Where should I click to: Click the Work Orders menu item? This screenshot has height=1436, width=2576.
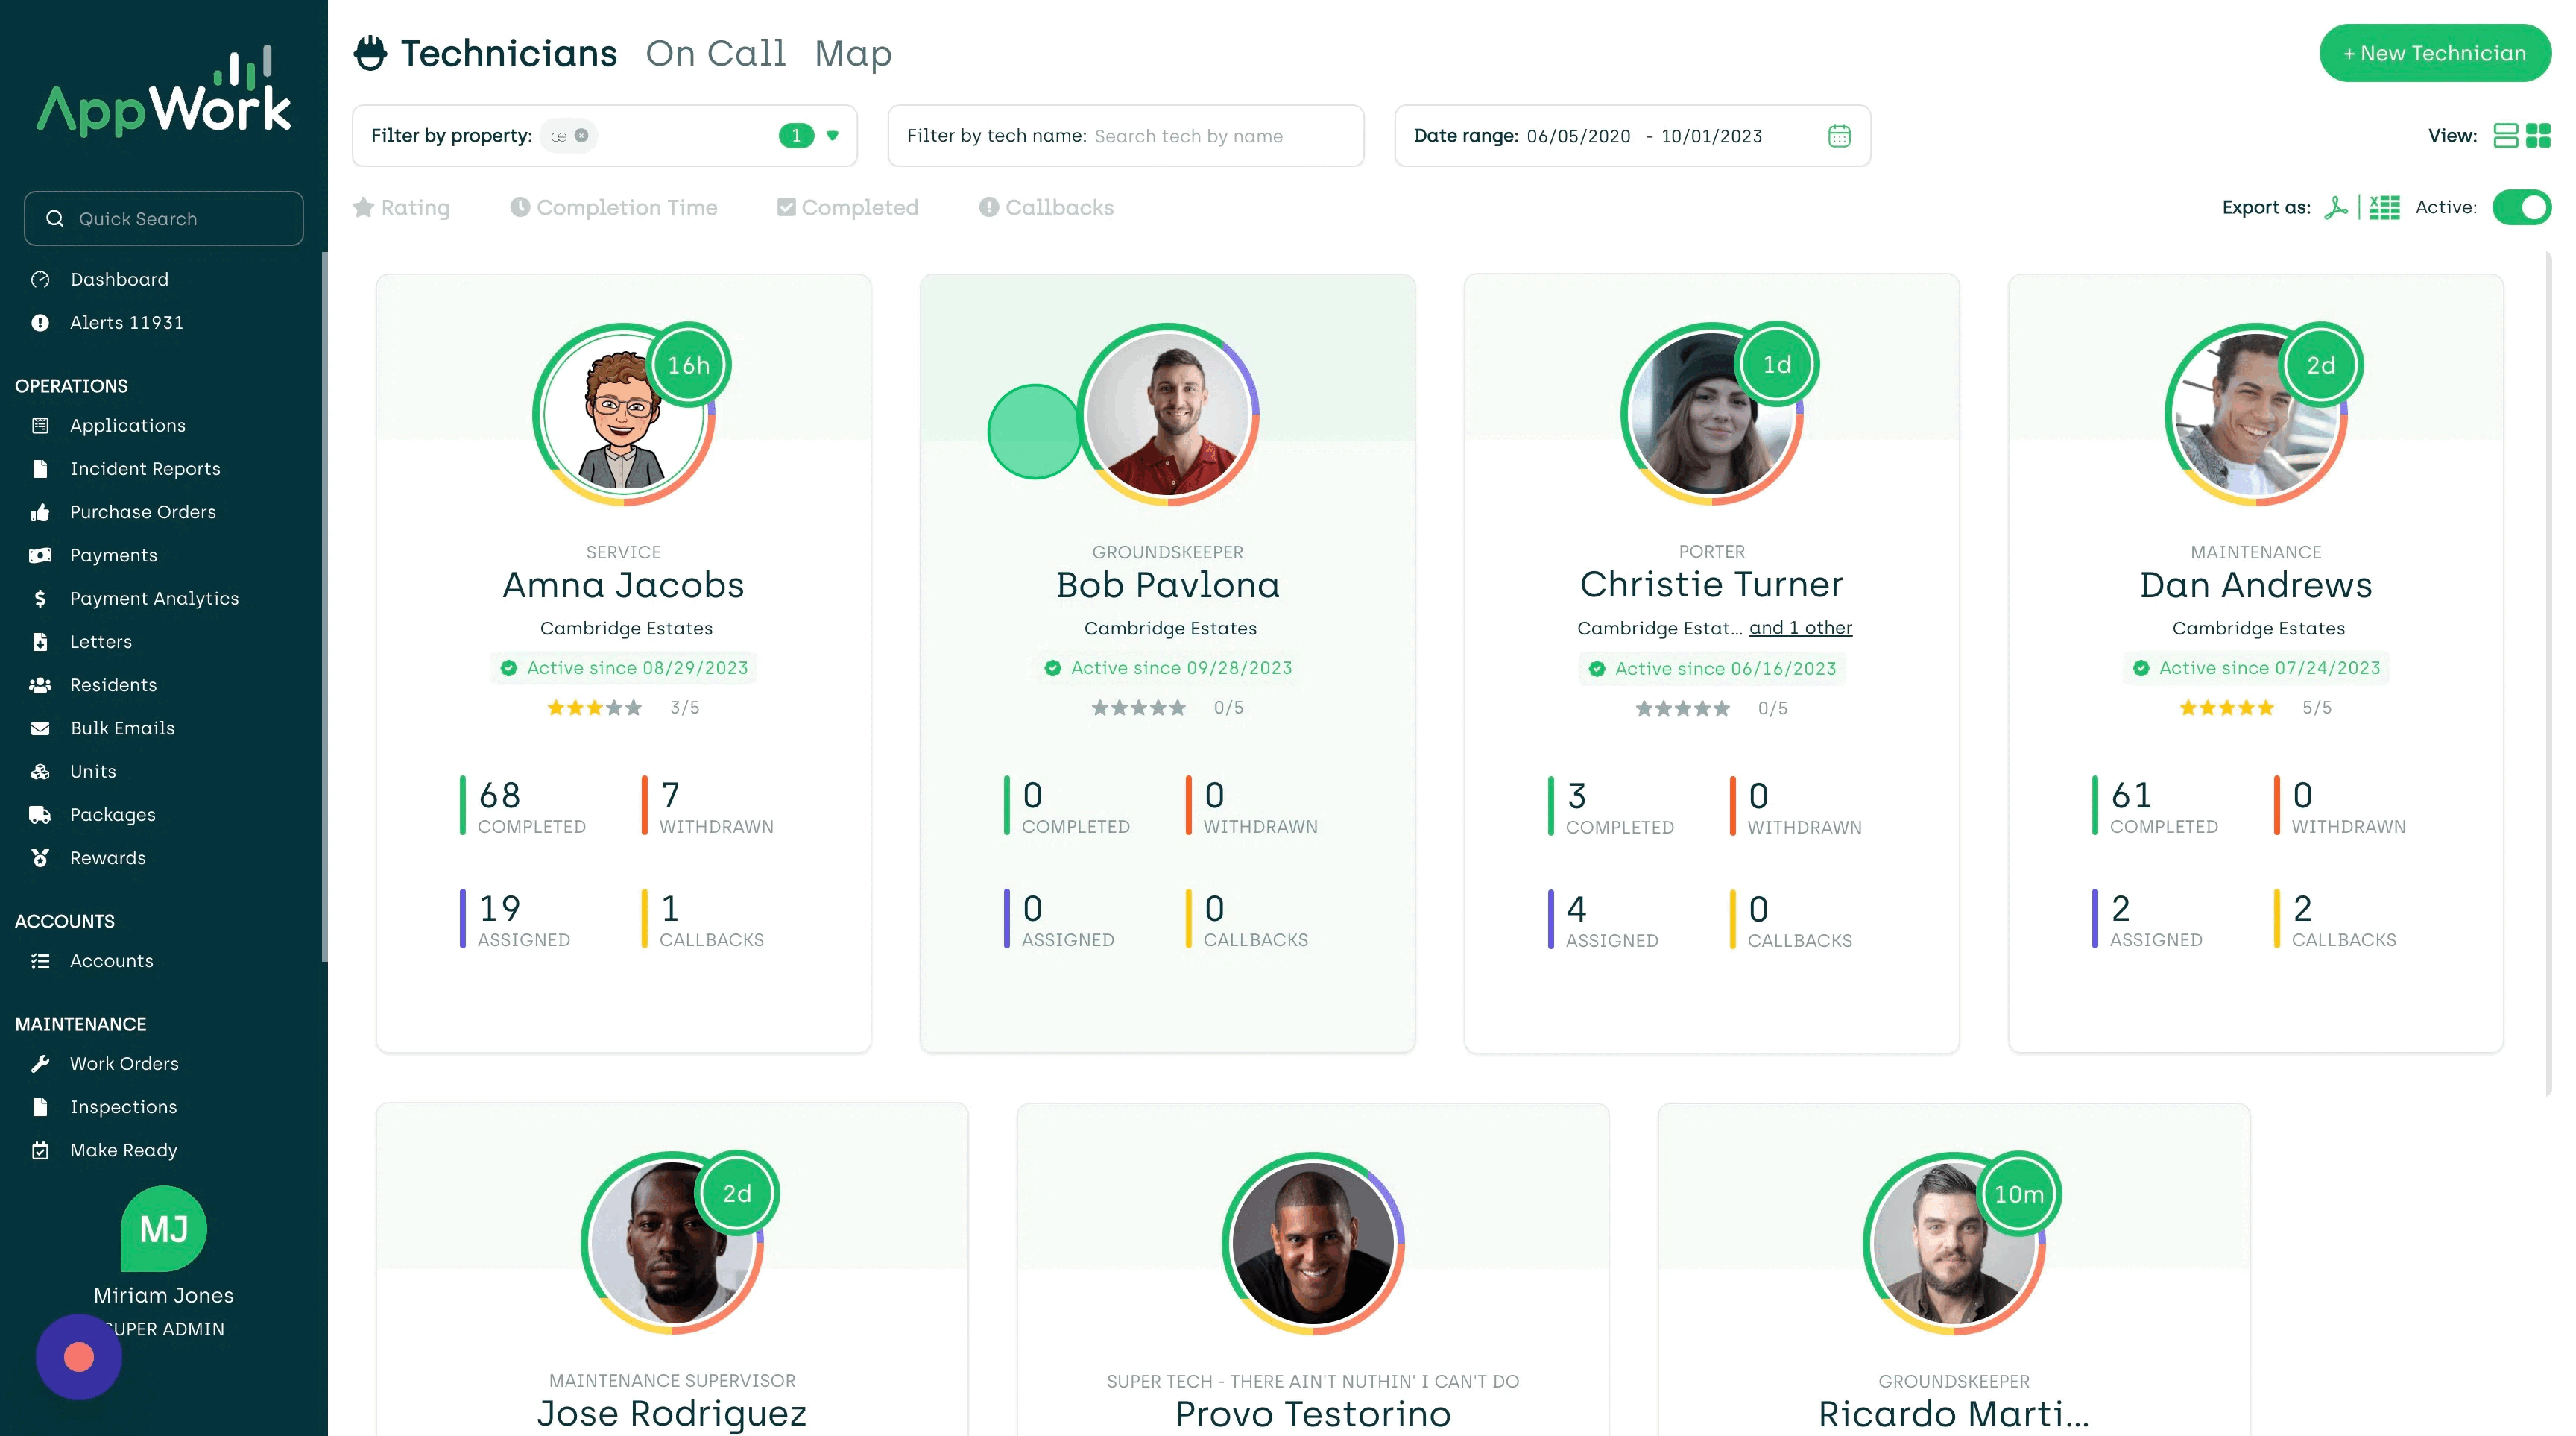tap(124, 1063)
